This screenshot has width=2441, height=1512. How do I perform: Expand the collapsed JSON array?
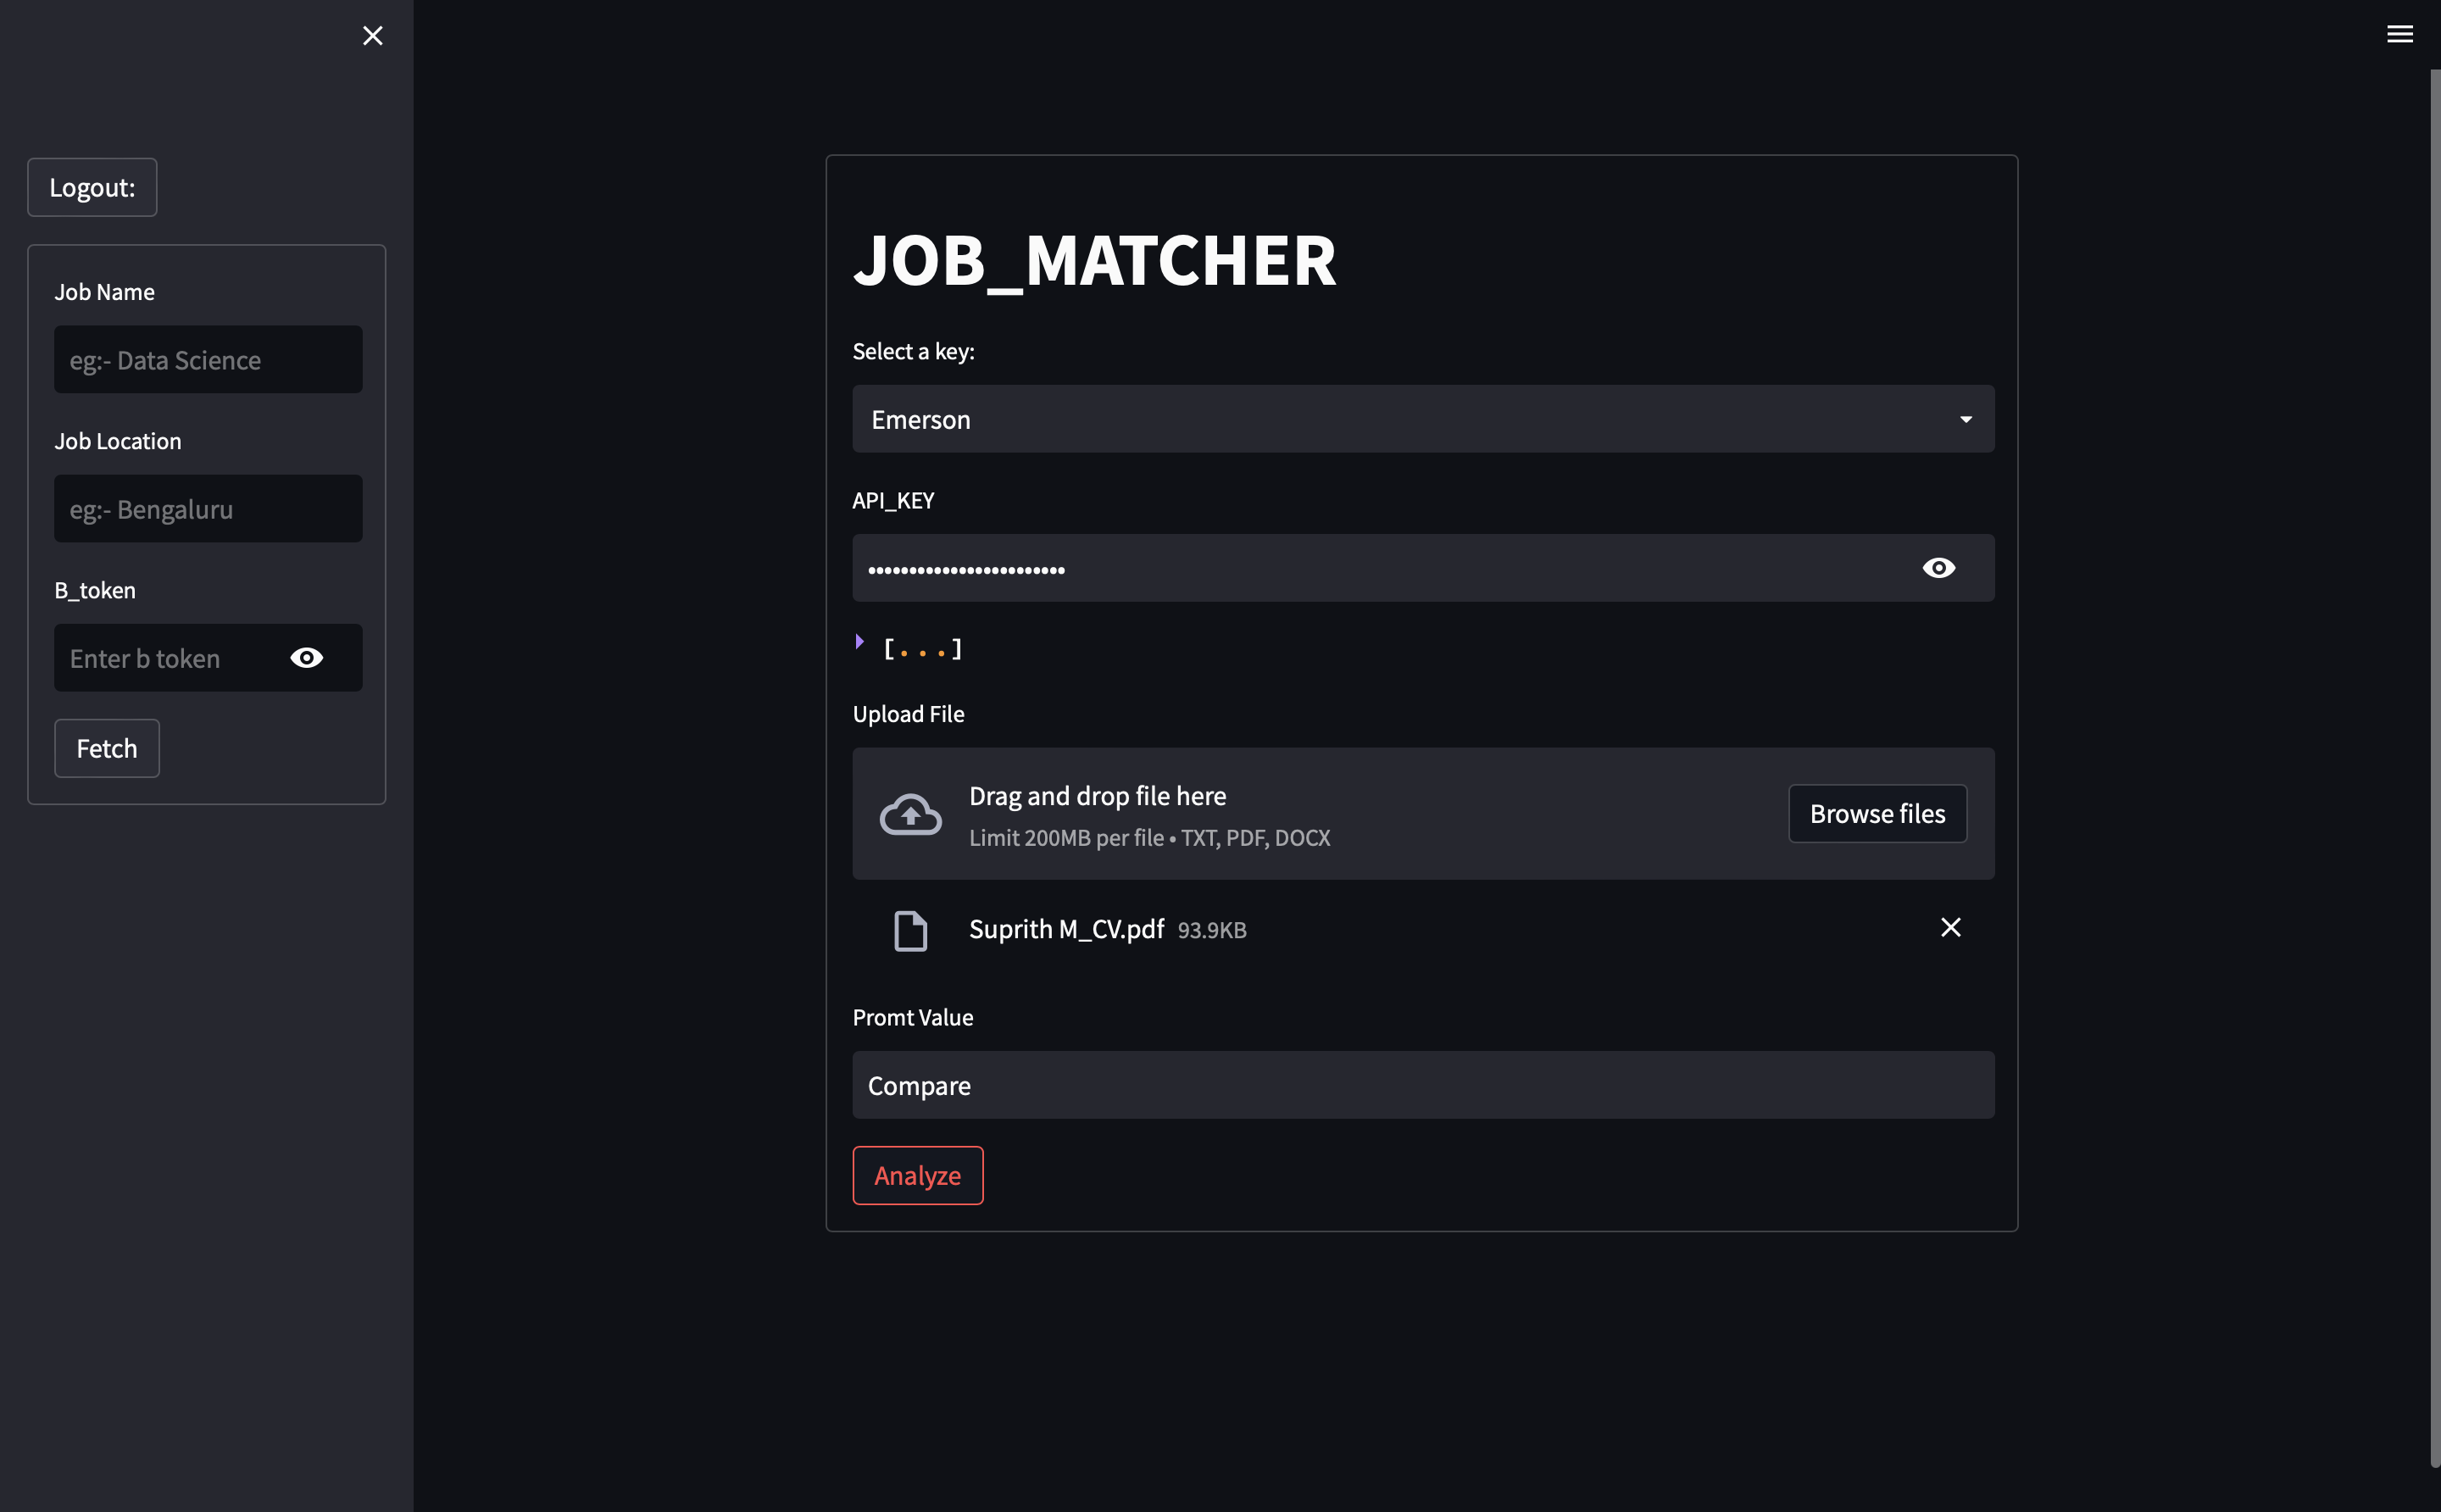[860, 642]
